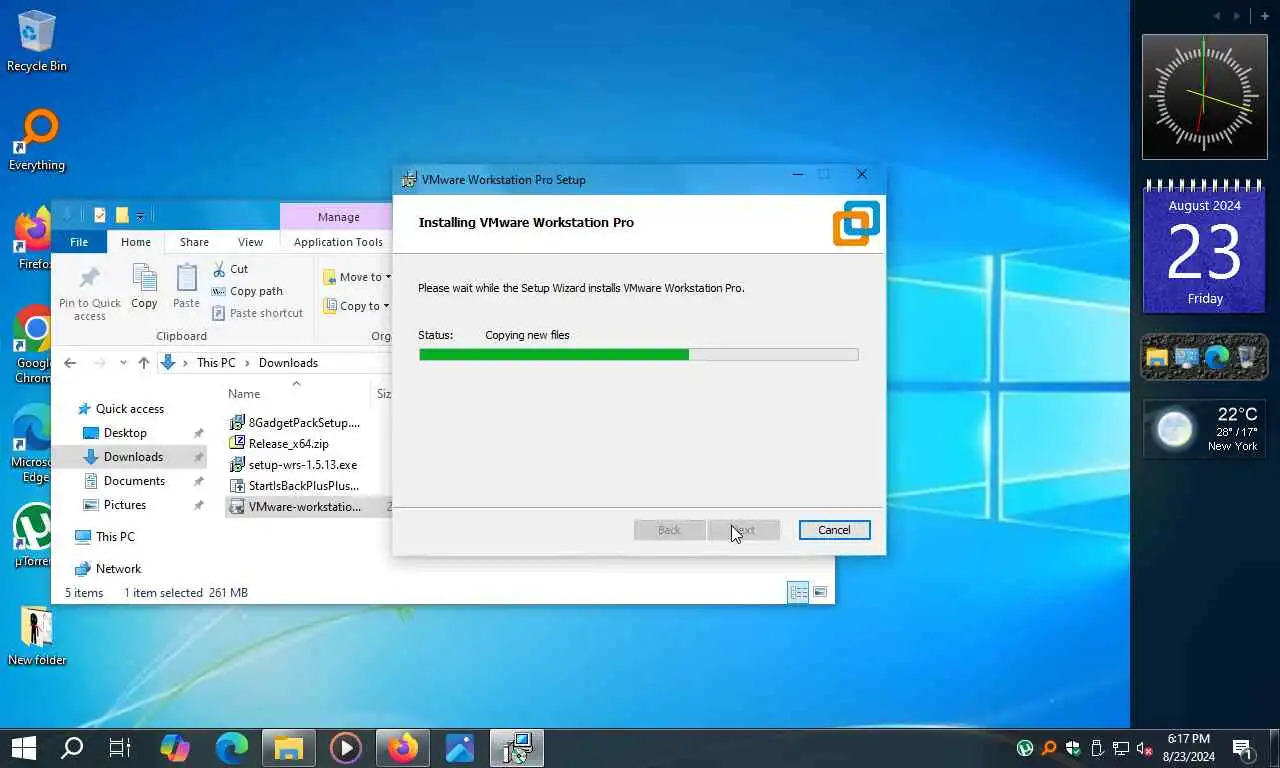This screenshot has width=1280, height=768.
Task: Go back in File Explorer navigation
Action: 70,363
